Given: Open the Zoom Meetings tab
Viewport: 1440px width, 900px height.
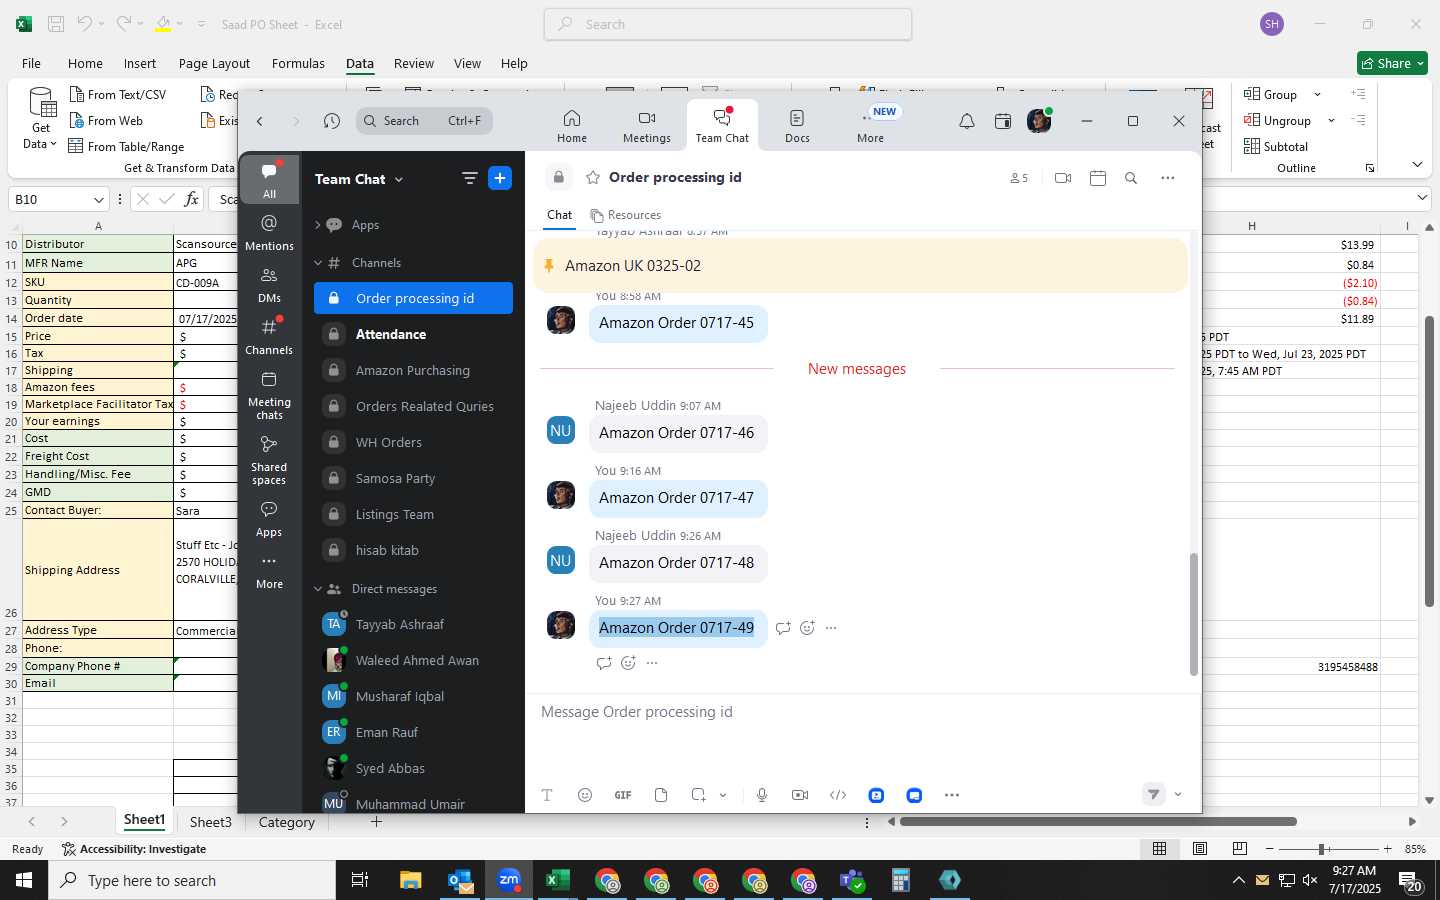Looking at the screenshot, I should click(647, 126).
